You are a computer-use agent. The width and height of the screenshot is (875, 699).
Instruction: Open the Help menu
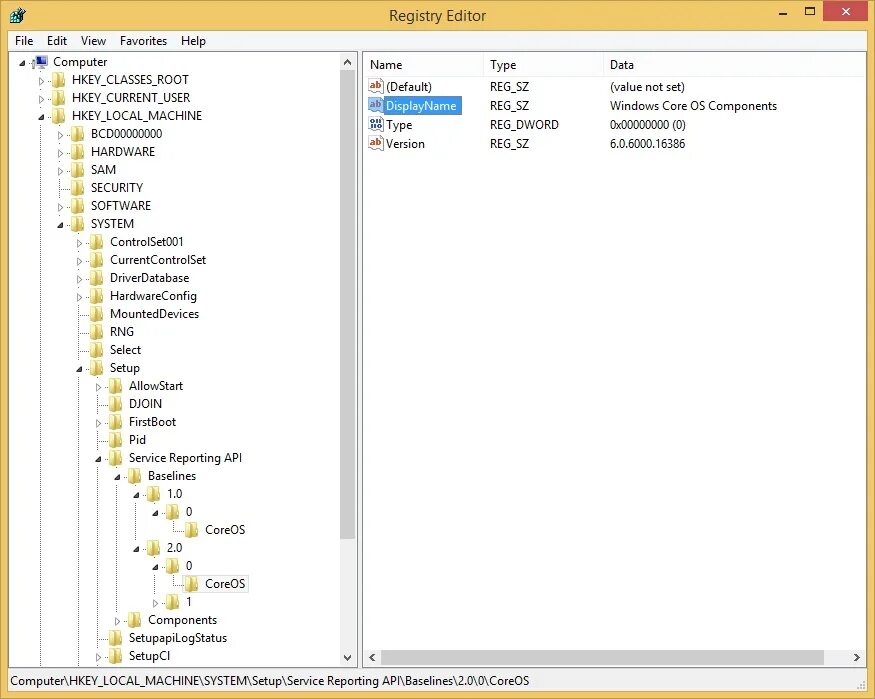tap(193, 41)
